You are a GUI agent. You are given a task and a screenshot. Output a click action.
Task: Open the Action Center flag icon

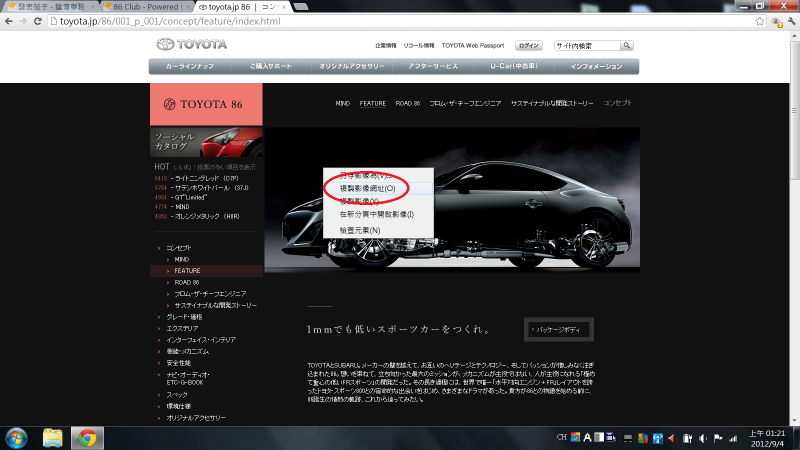[x=718, y=438]
